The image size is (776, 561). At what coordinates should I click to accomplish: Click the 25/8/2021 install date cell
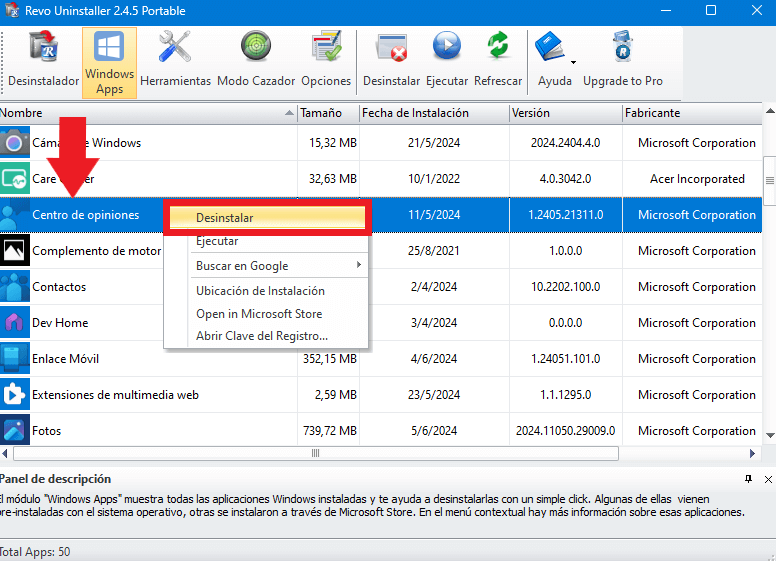434,251
